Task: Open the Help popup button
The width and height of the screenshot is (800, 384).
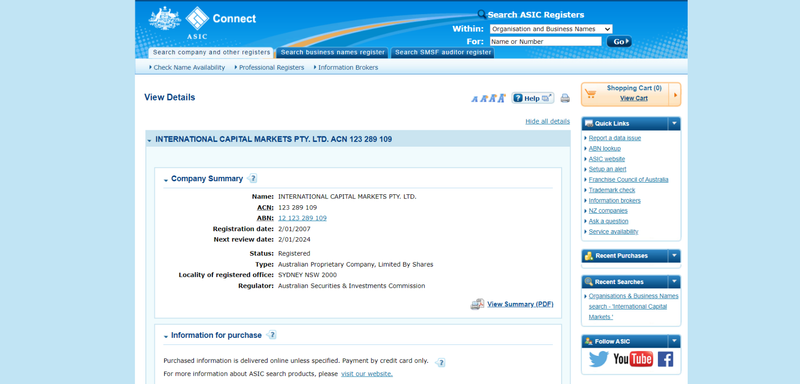Action: 533,98
